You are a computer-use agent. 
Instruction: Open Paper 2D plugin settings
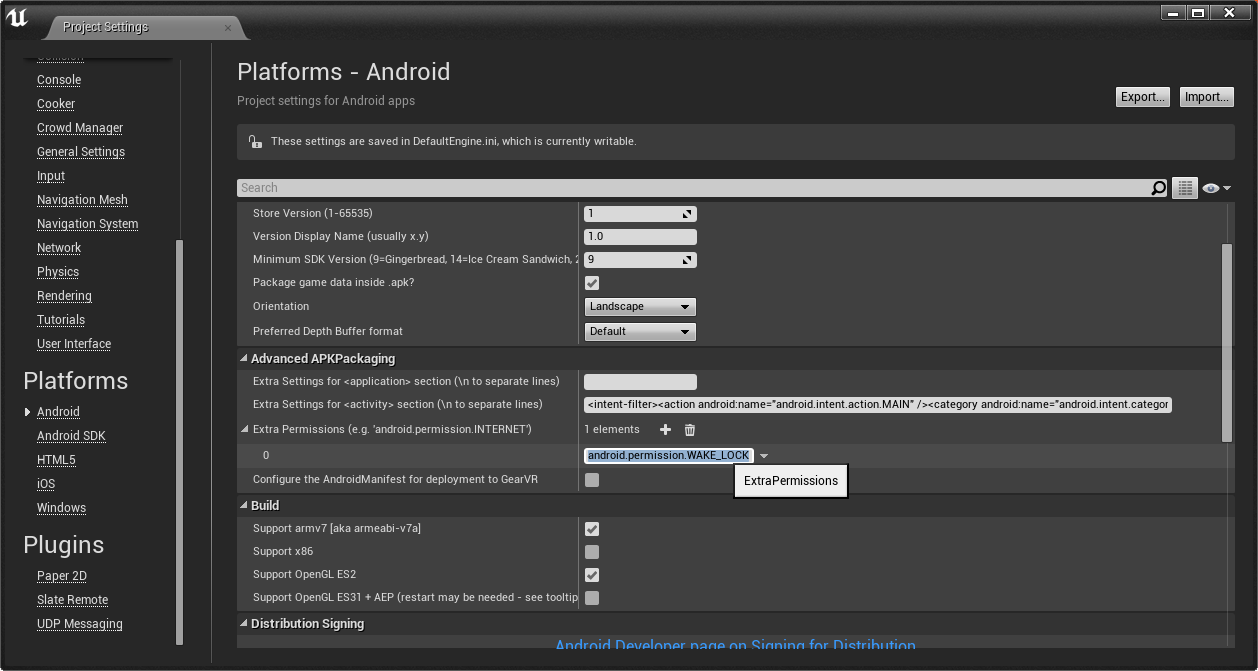pyautogui.click(x=62, y=576)
